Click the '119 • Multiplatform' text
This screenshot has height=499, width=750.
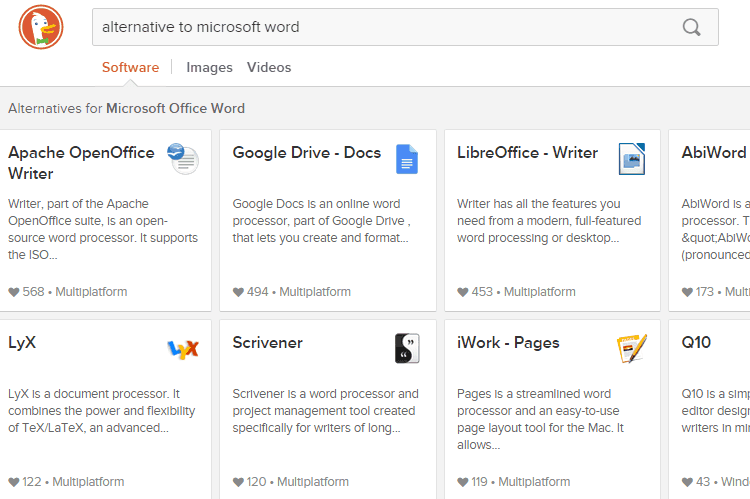(520, 482)
